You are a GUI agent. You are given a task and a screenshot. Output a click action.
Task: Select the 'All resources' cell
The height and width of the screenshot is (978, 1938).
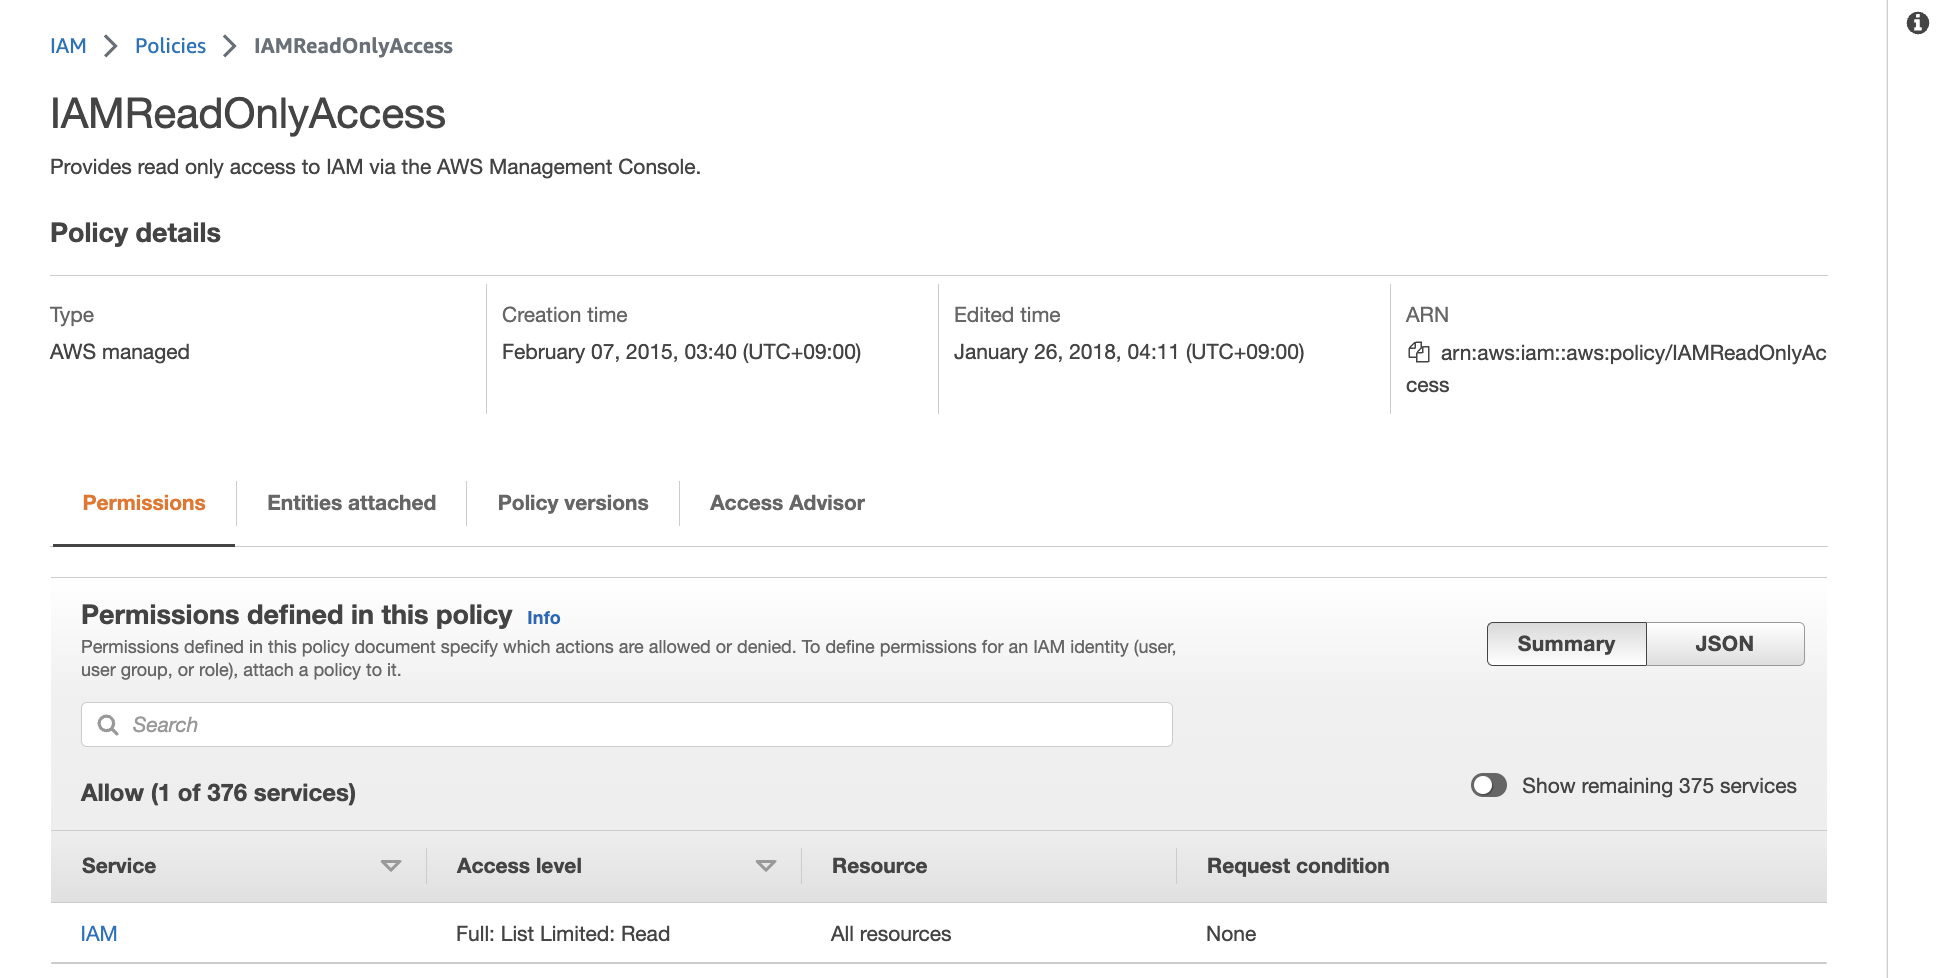891,934
